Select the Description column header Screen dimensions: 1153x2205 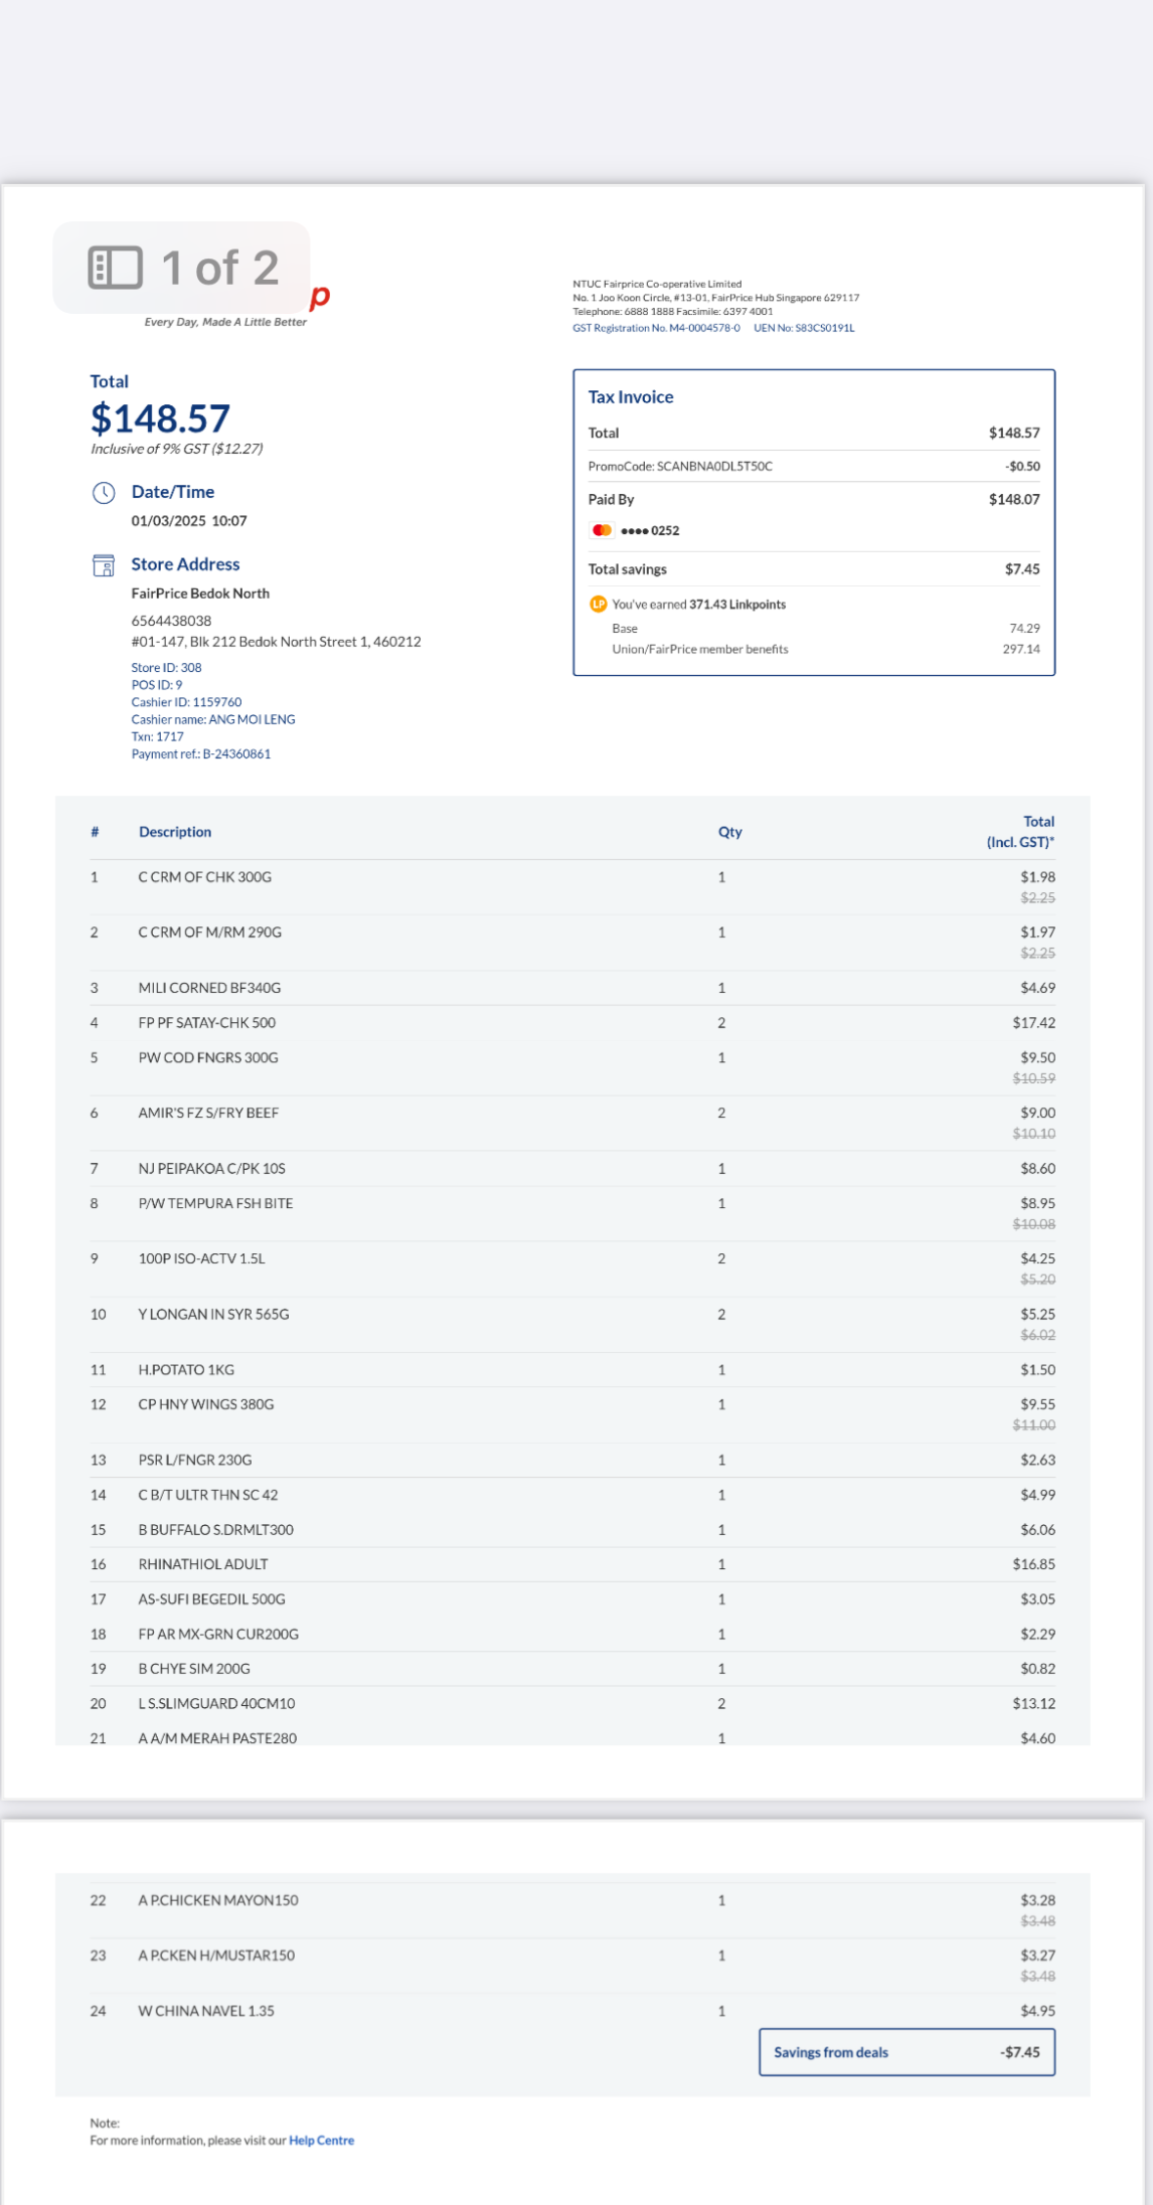[x=175, y=832]
